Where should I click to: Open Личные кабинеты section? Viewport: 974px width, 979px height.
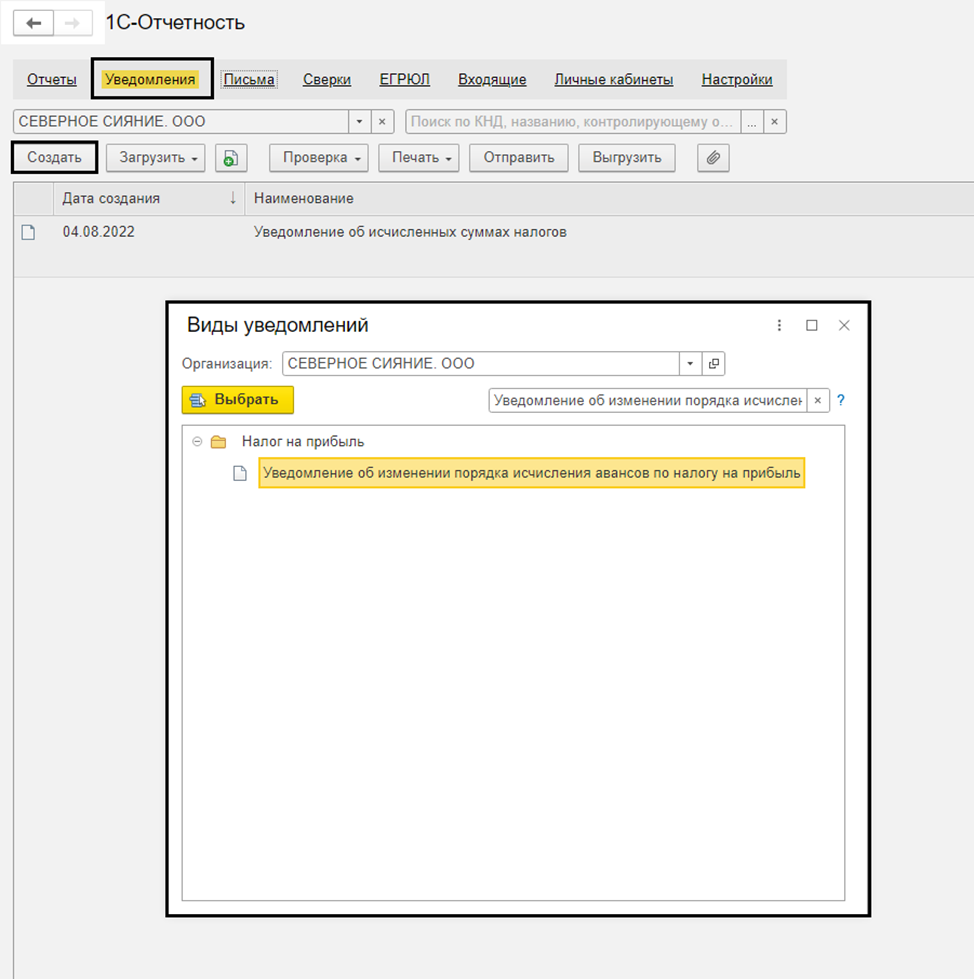pyautogui.click(x=614, y=80)
